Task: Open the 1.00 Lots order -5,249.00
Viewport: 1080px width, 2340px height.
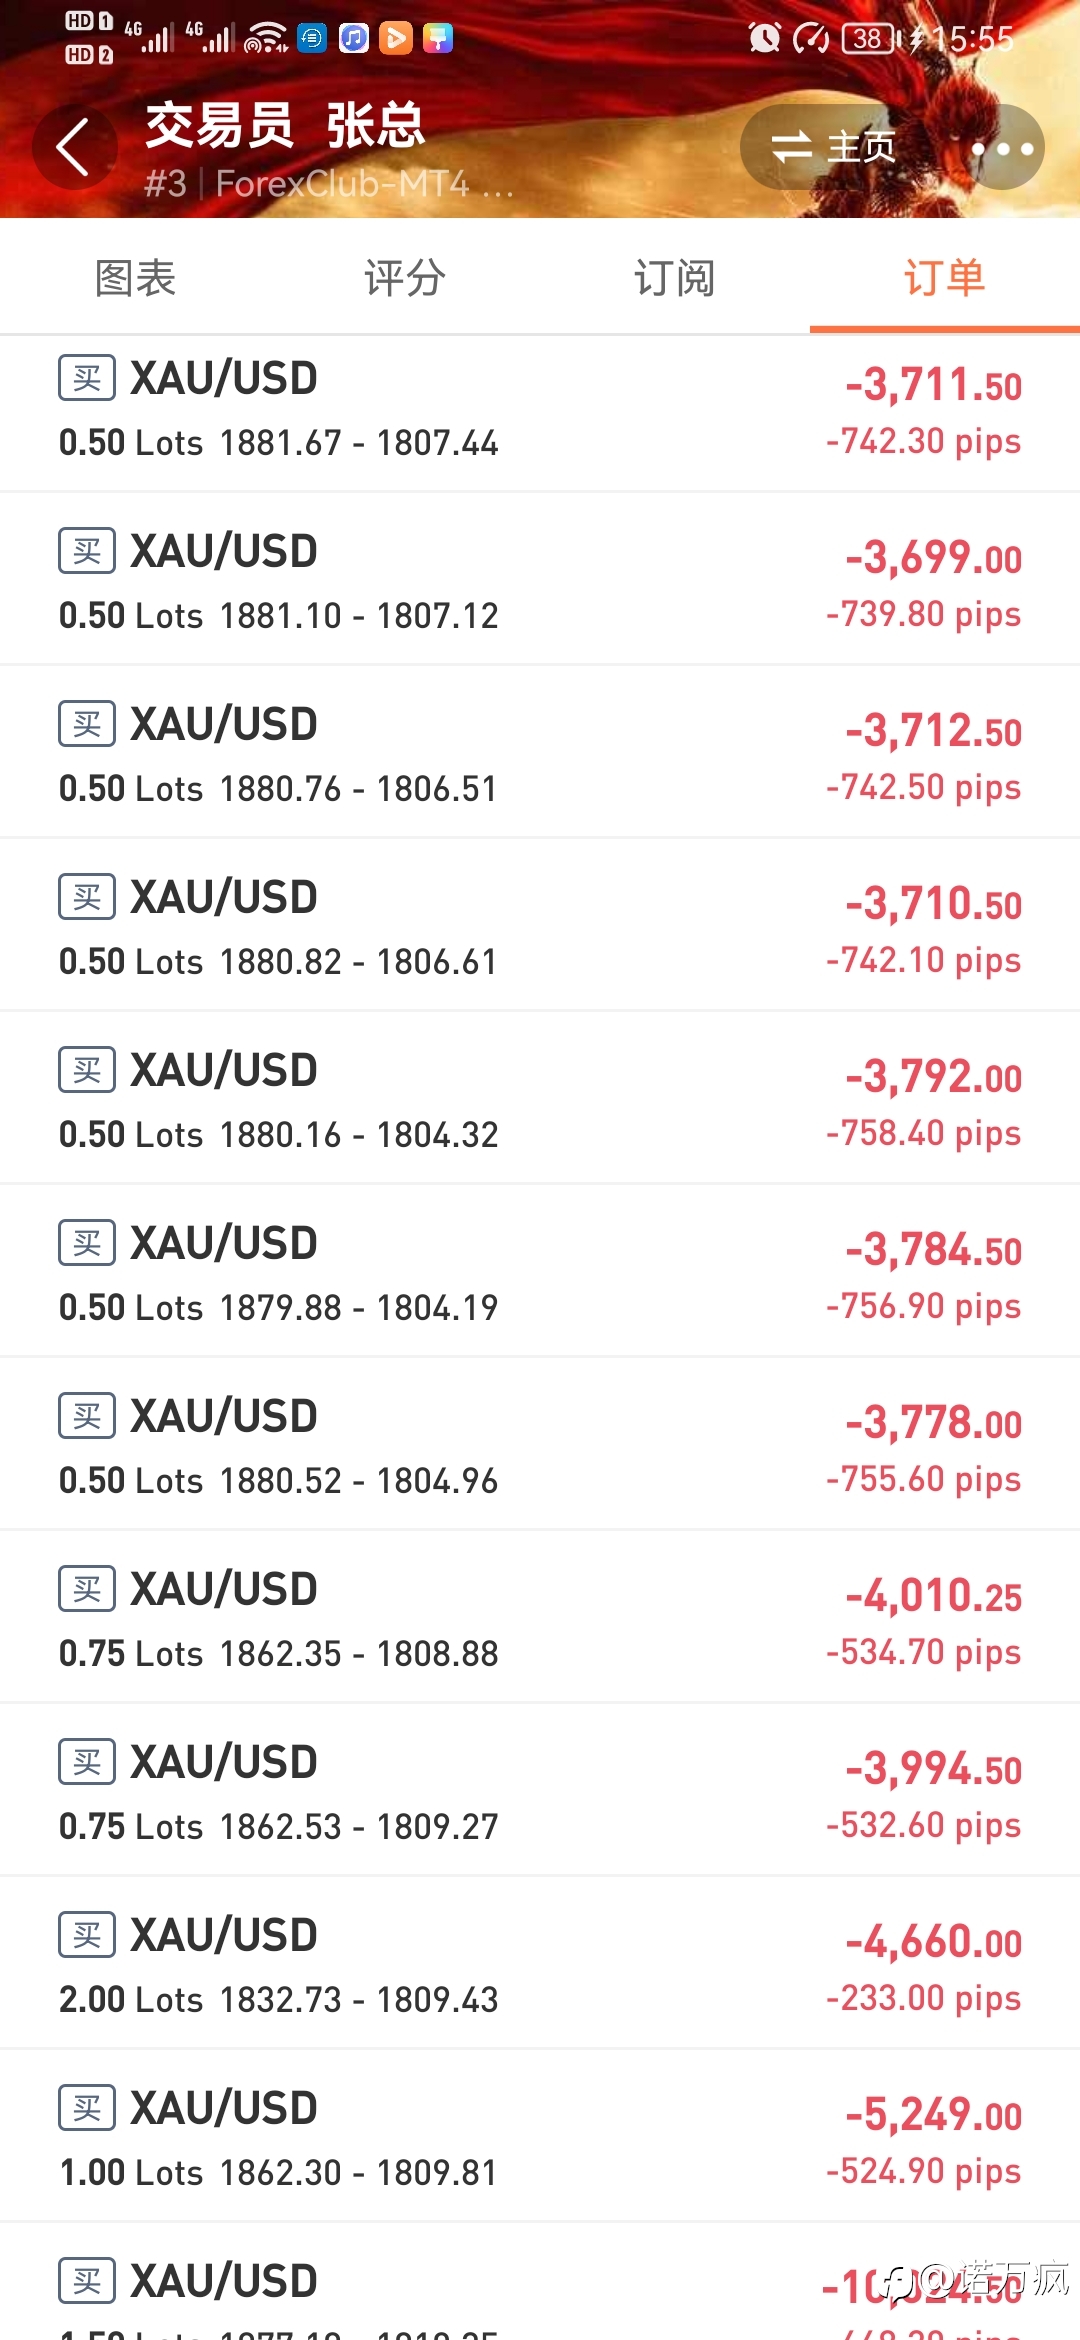Action: [x=540, y=2136]
